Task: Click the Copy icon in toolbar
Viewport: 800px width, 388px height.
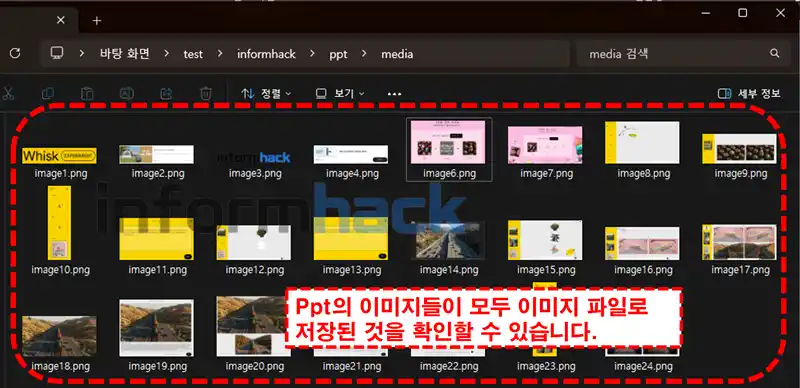Action: [48, 93]
